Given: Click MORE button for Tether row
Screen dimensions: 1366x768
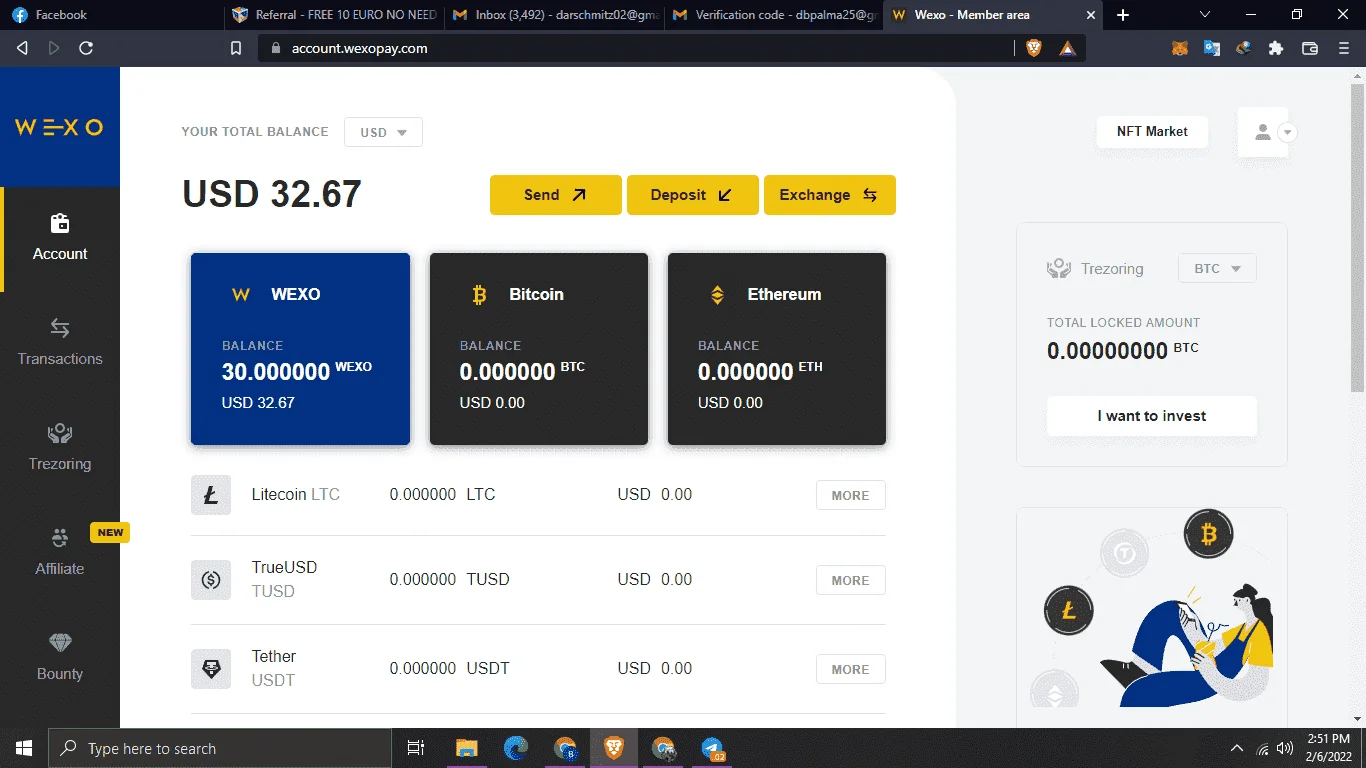Looking at the screenshot, I should 851,669.
